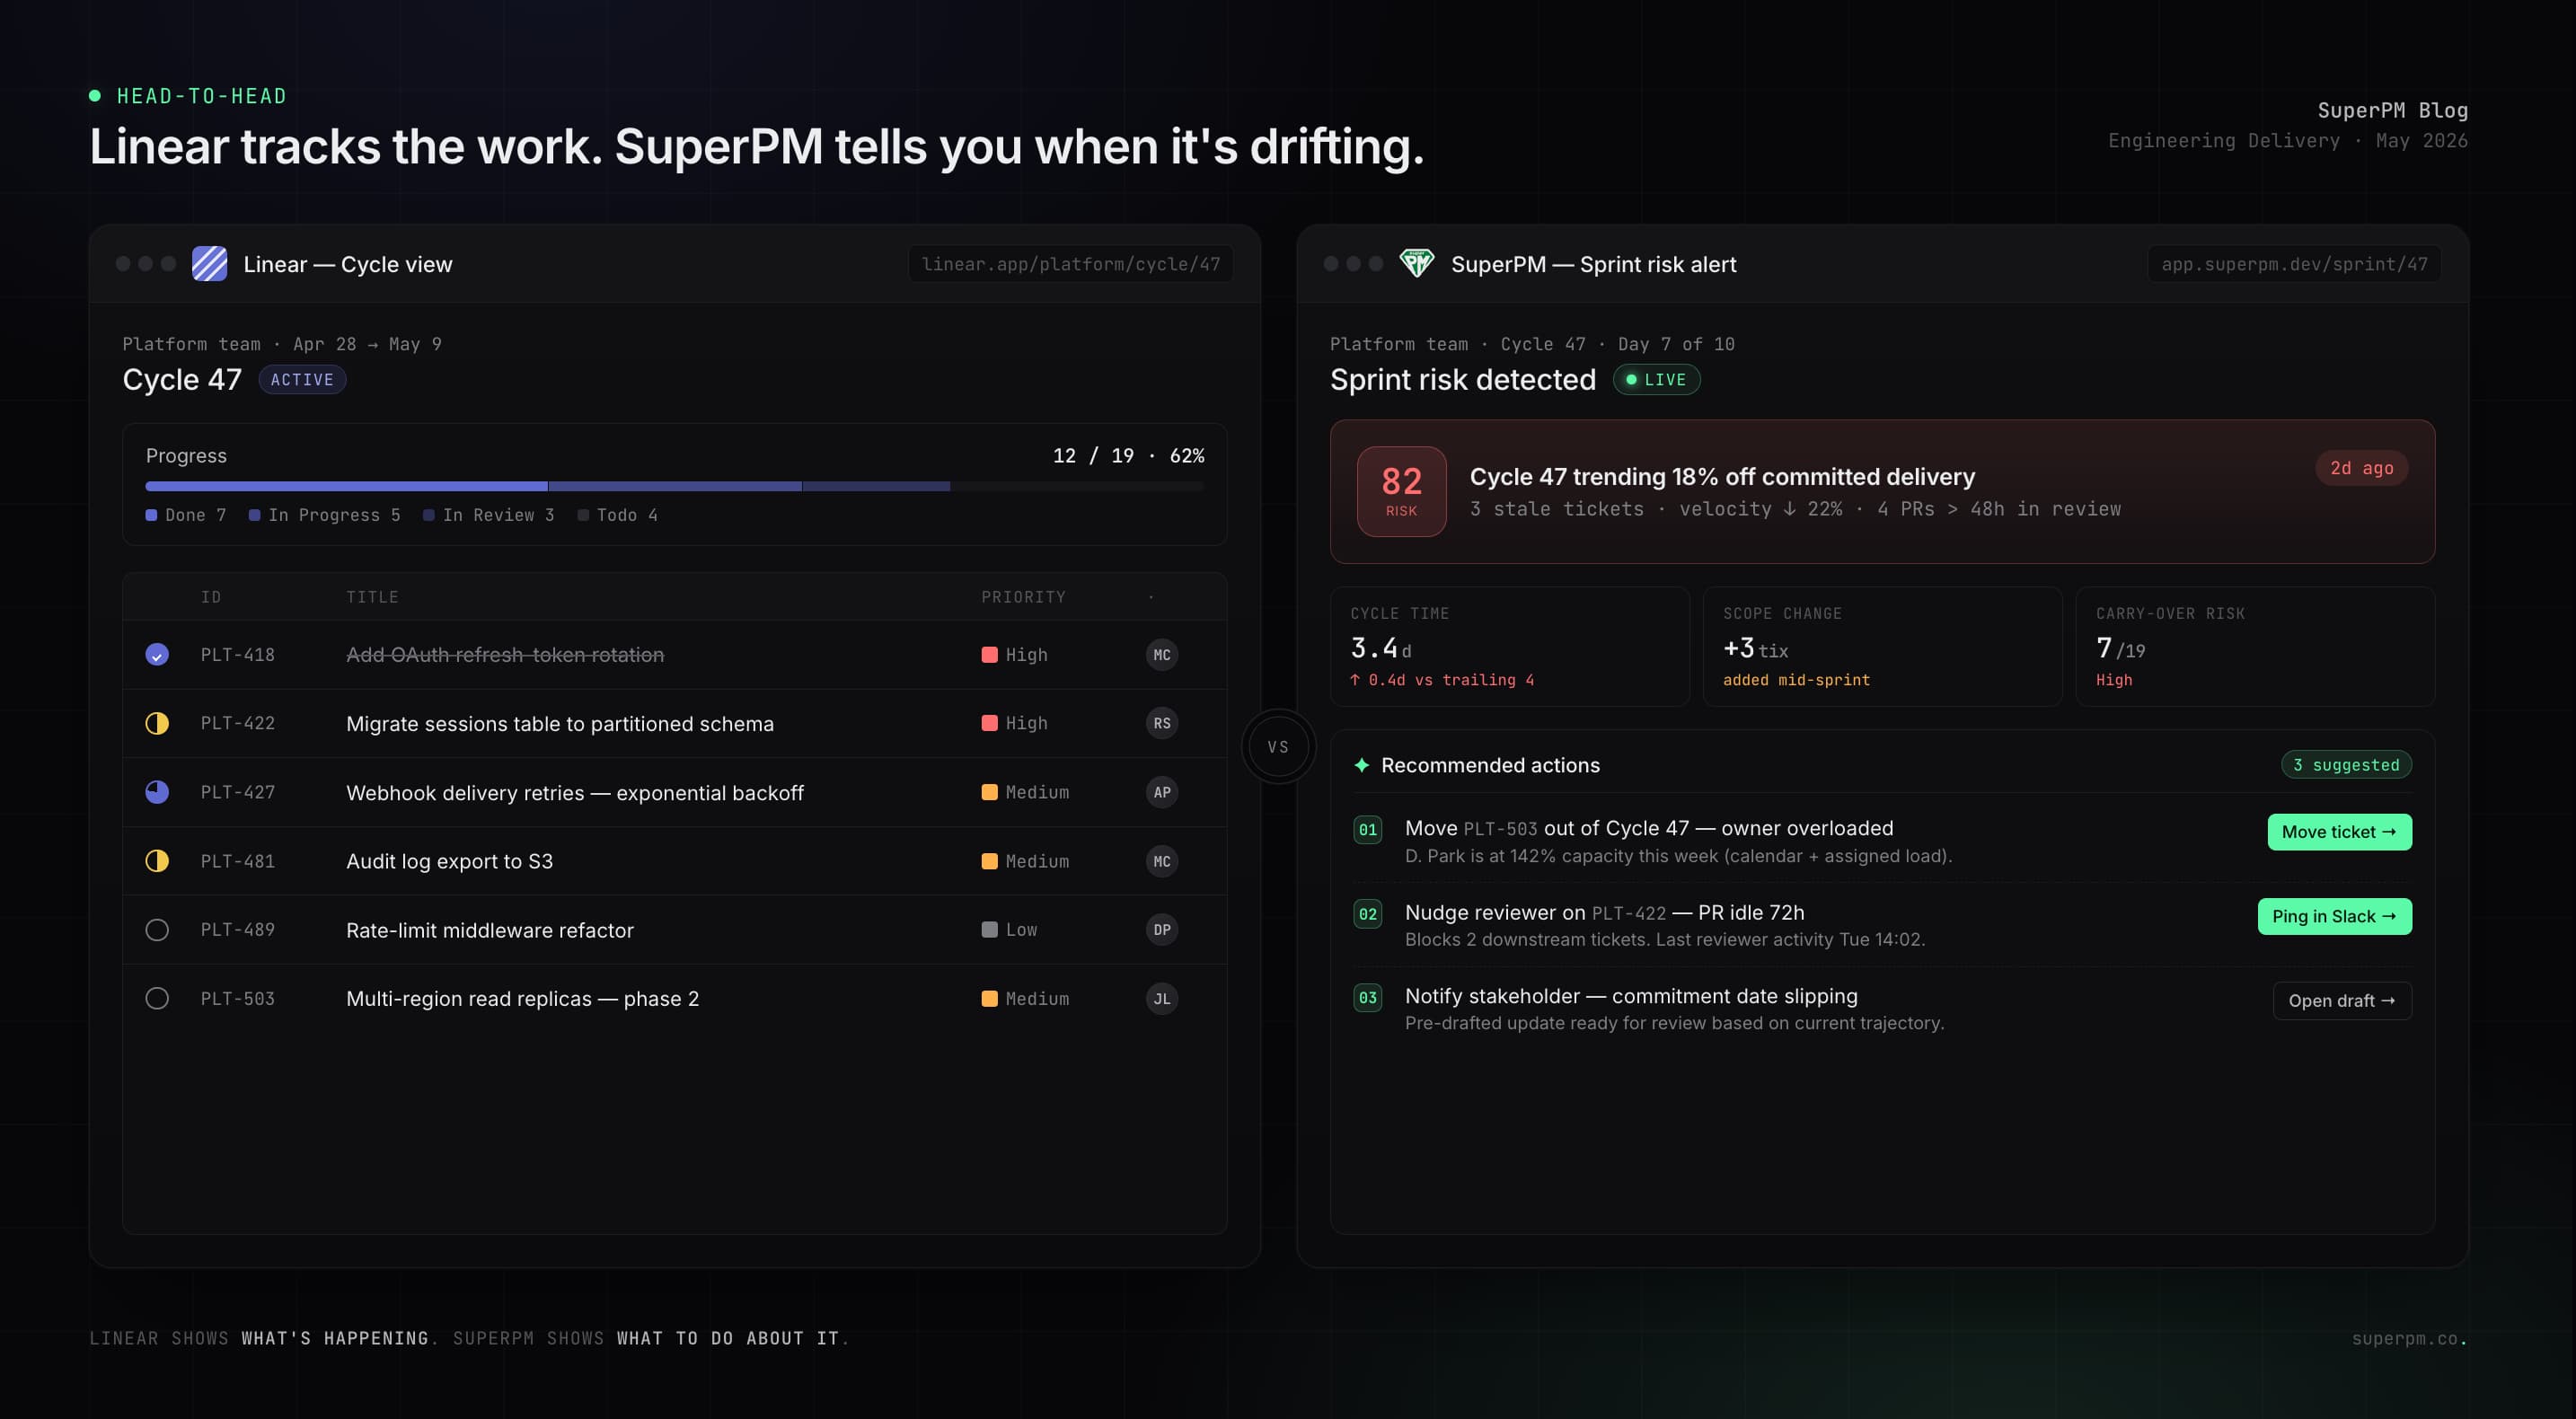Sort by the ID column header
This screenshot has height=1419, width=2576.
(211, 597)
